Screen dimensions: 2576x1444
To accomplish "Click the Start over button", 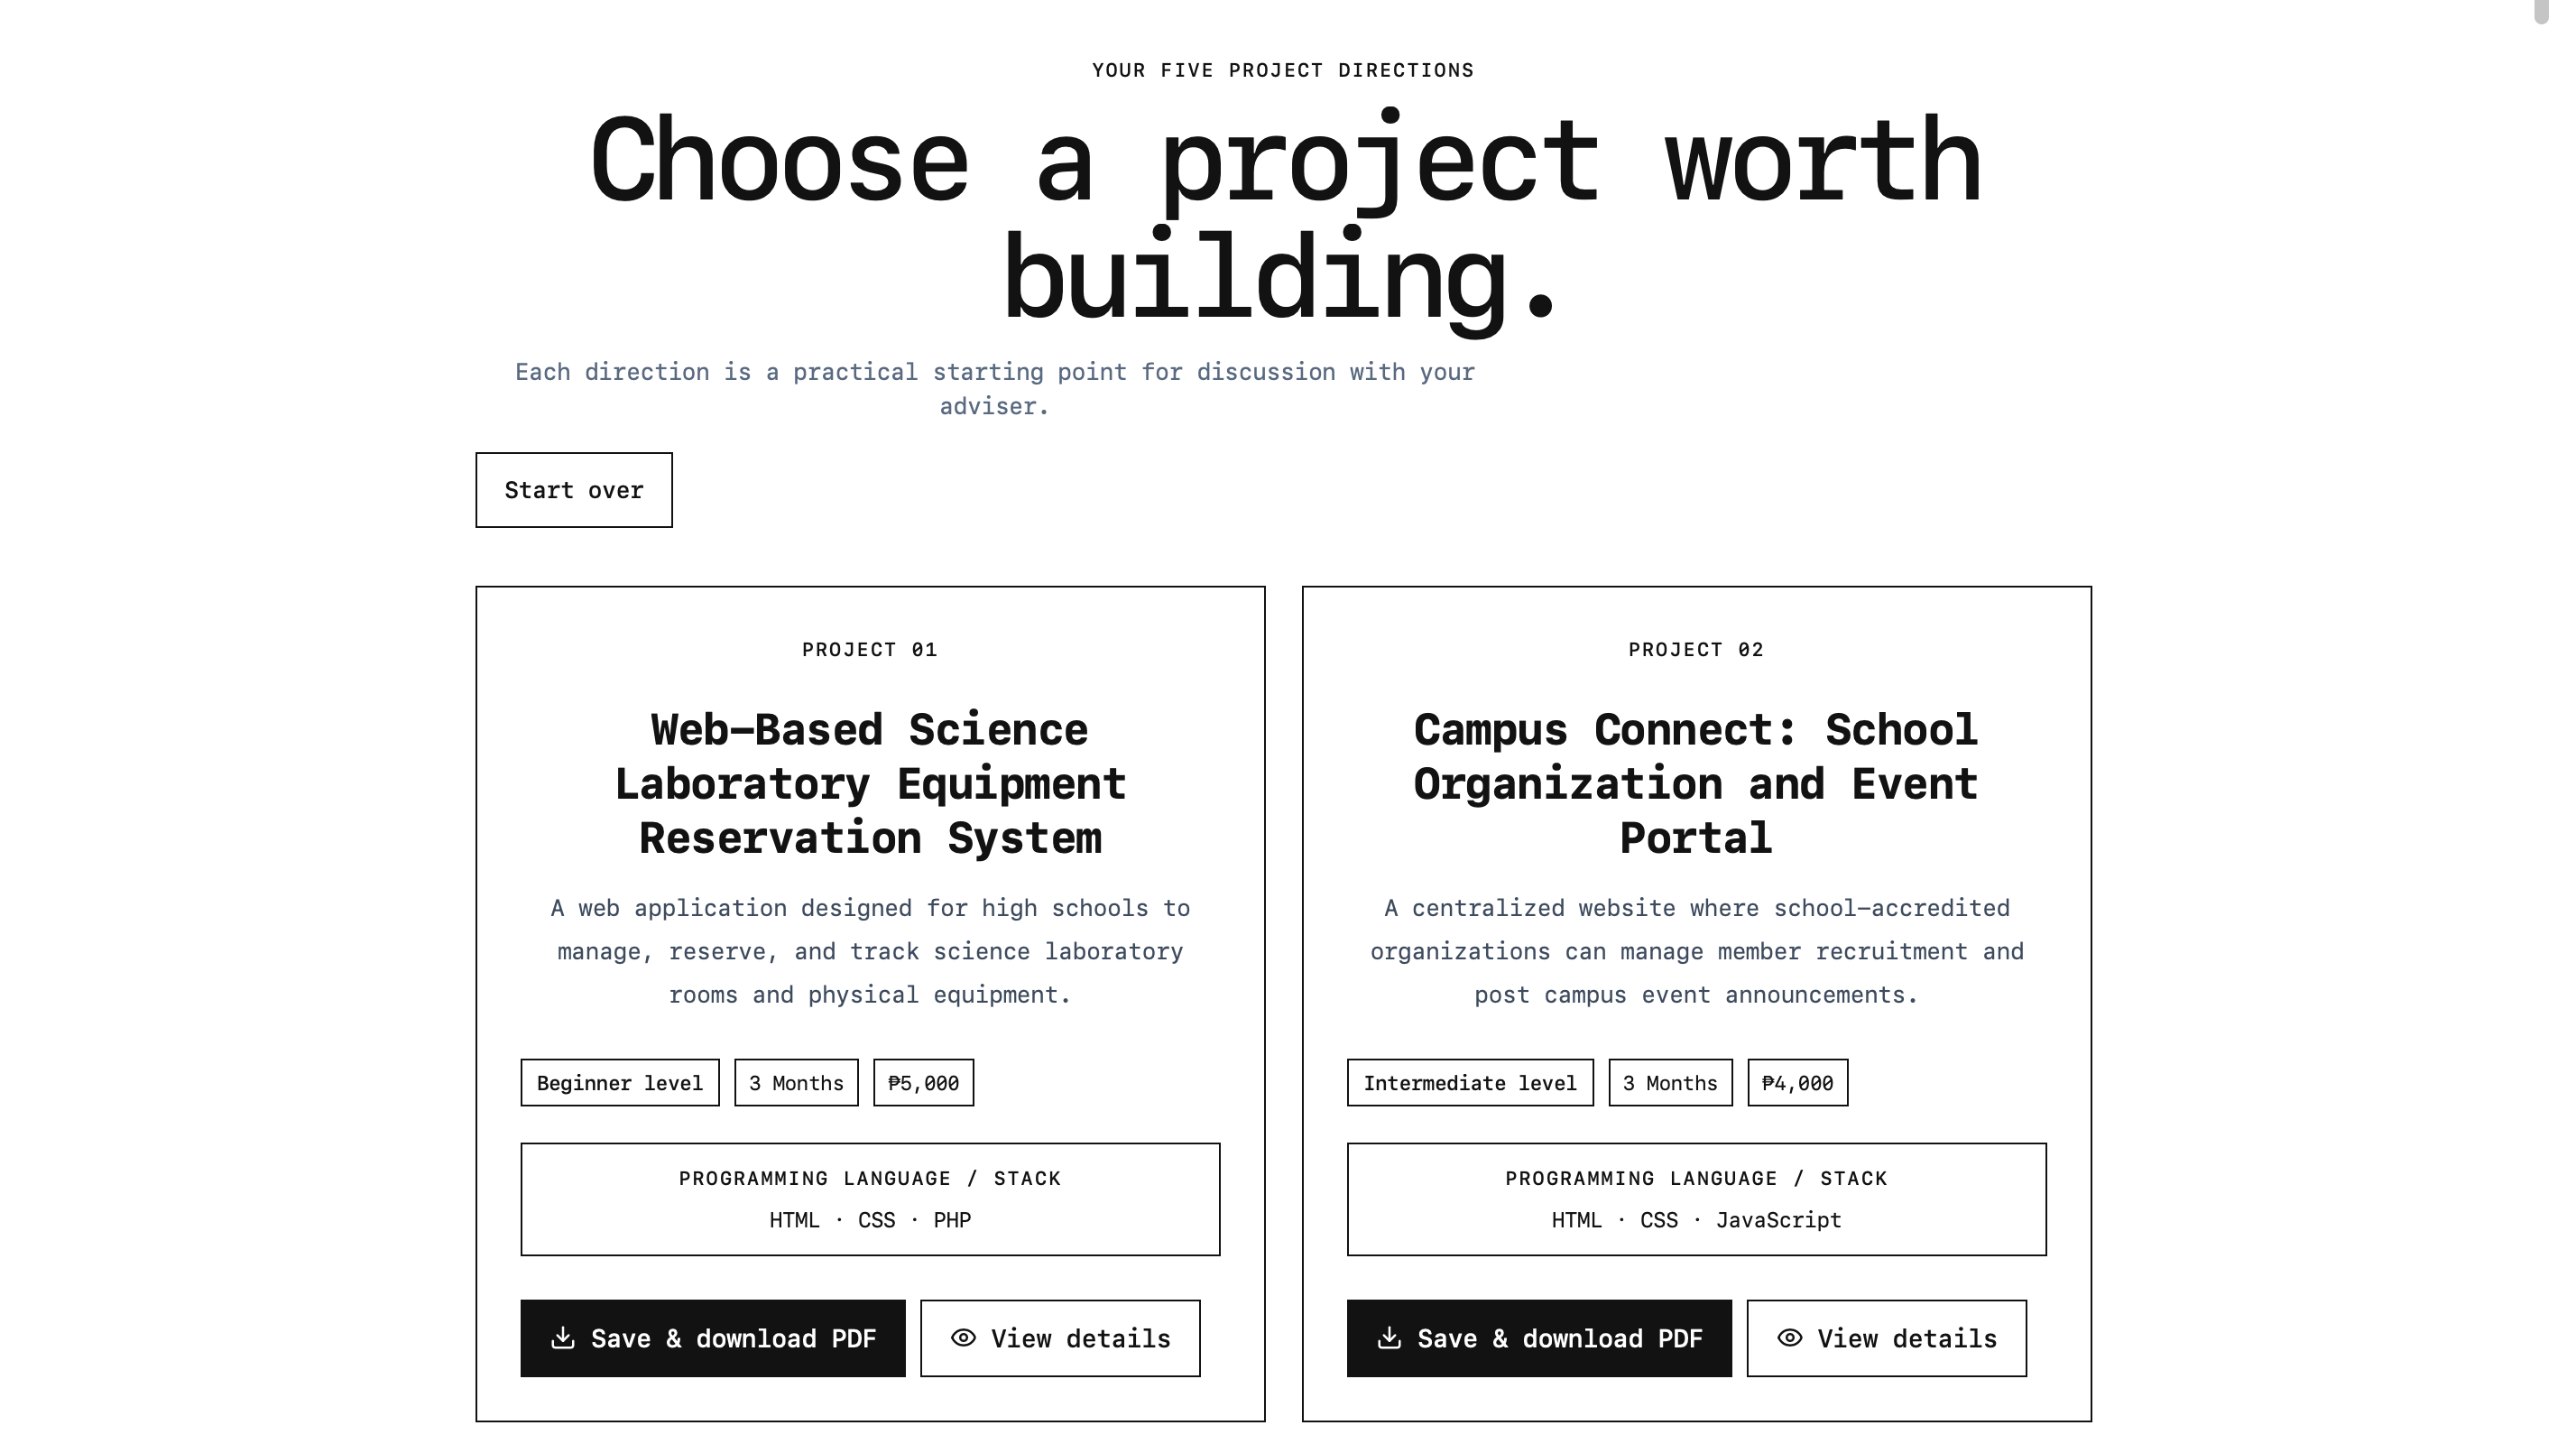I will [574, 490].
